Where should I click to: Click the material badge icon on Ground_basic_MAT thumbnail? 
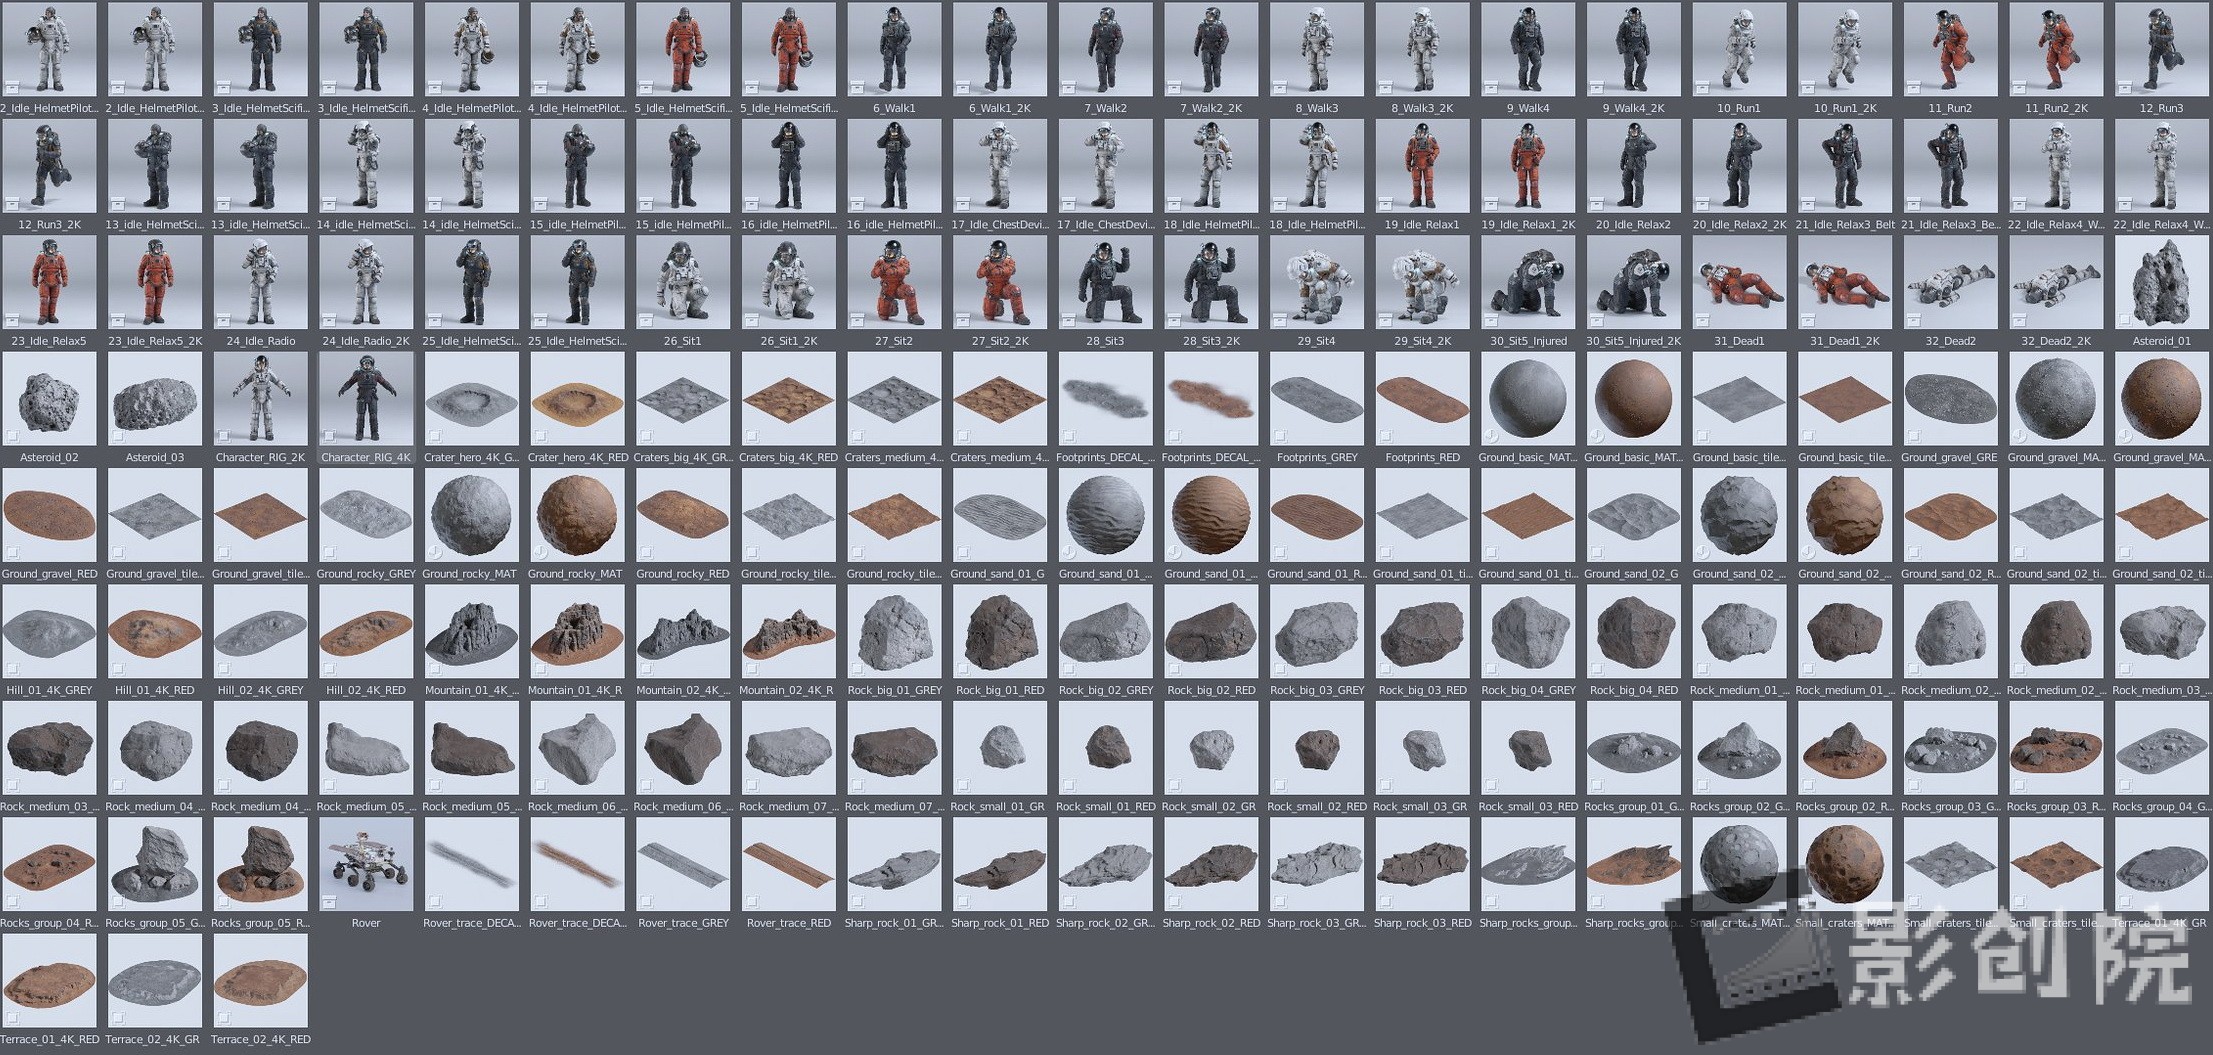coord(1491,436)
